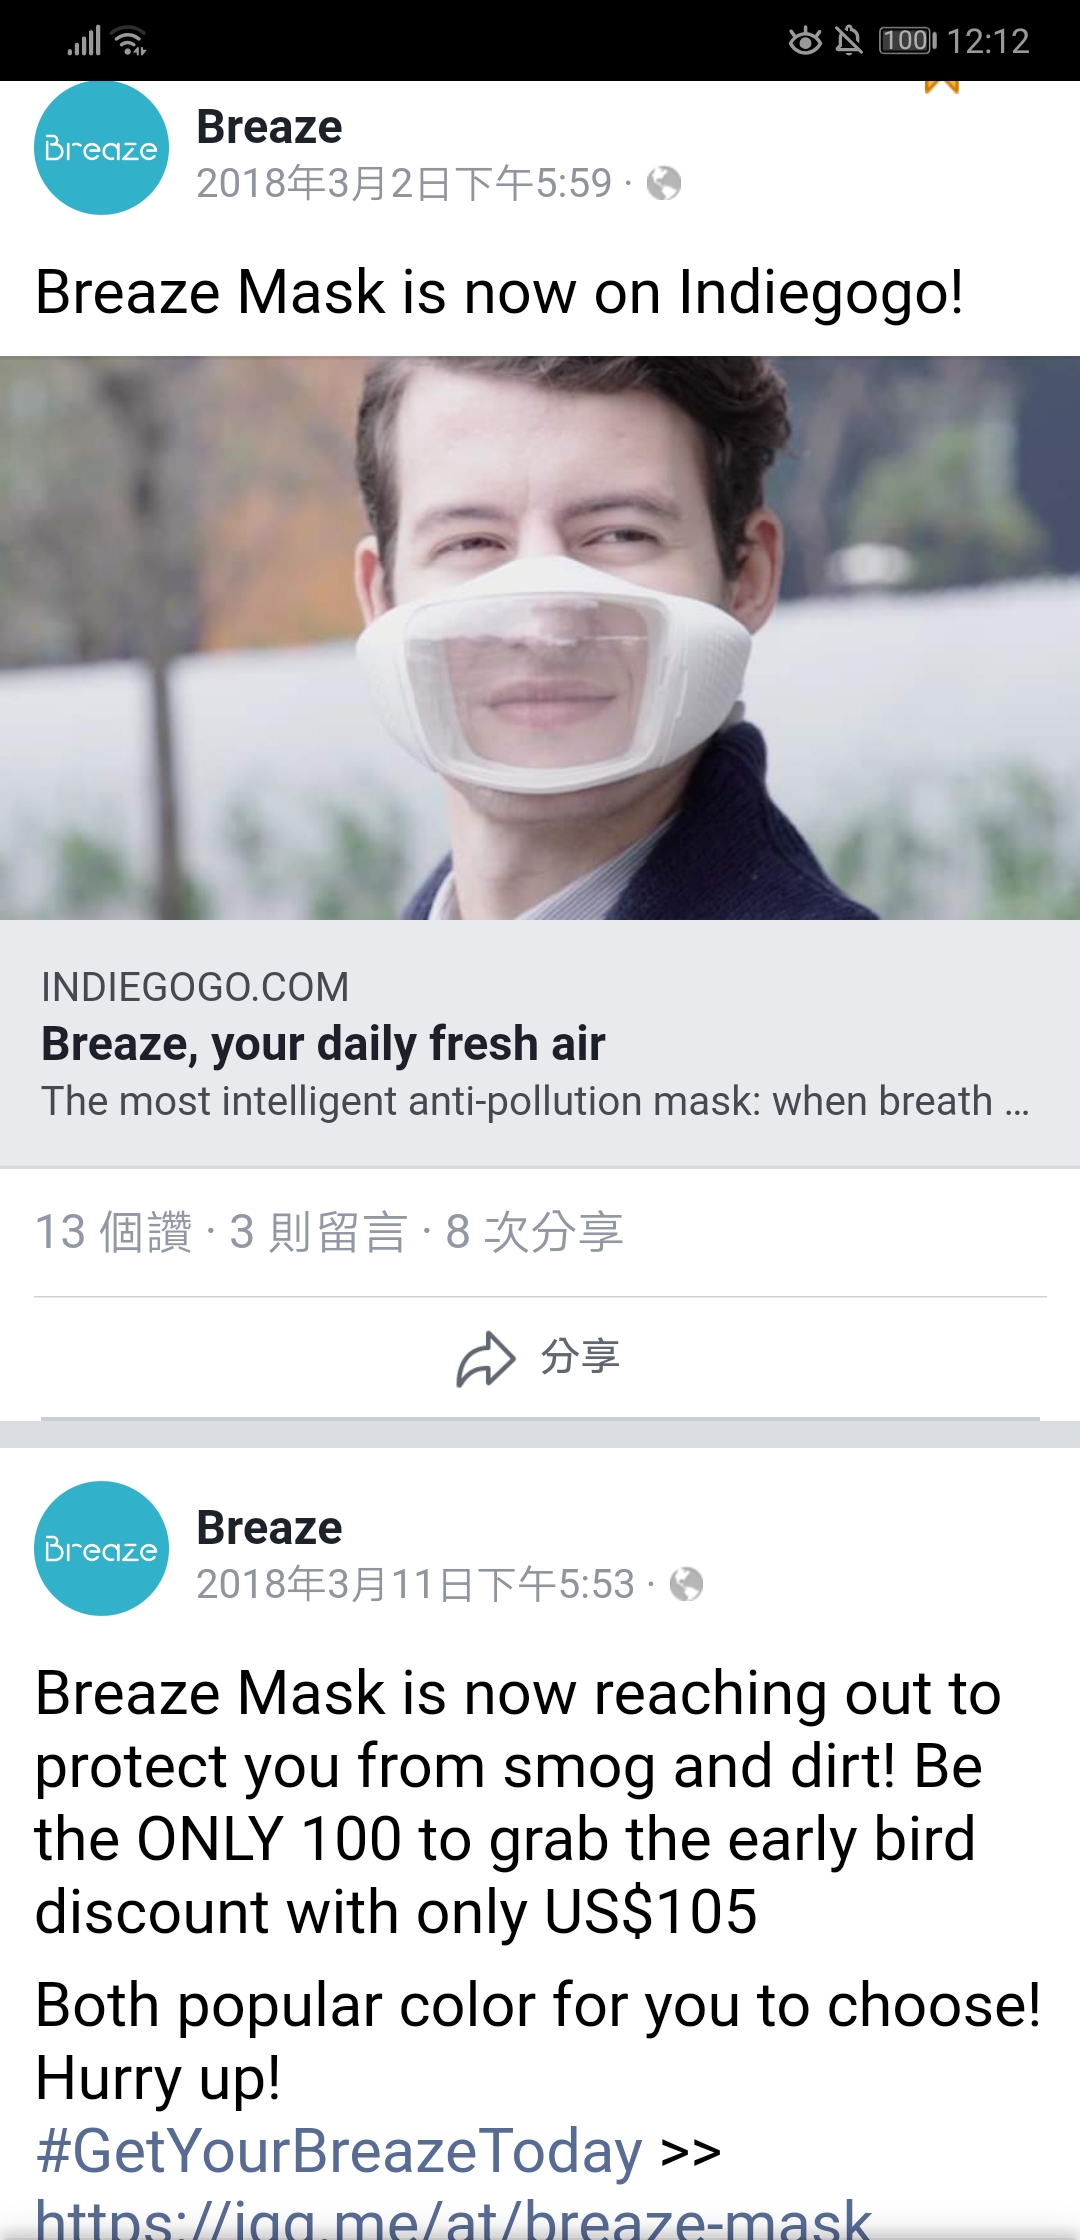View the 3 comments on the post
This screenshot has height=2240, width=1080.
318,1232
